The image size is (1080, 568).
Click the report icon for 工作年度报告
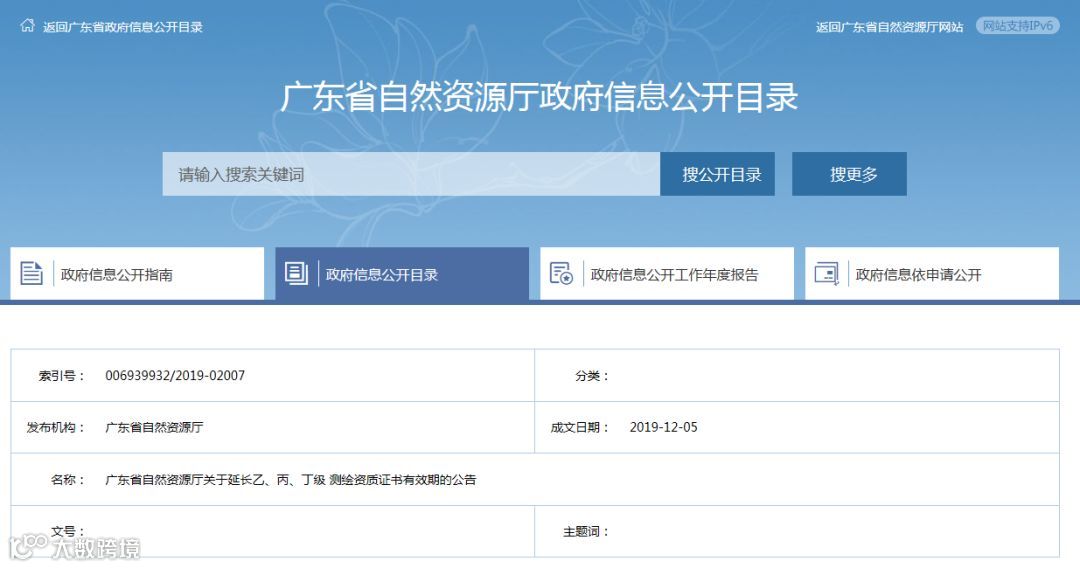(x=561, y=273)
